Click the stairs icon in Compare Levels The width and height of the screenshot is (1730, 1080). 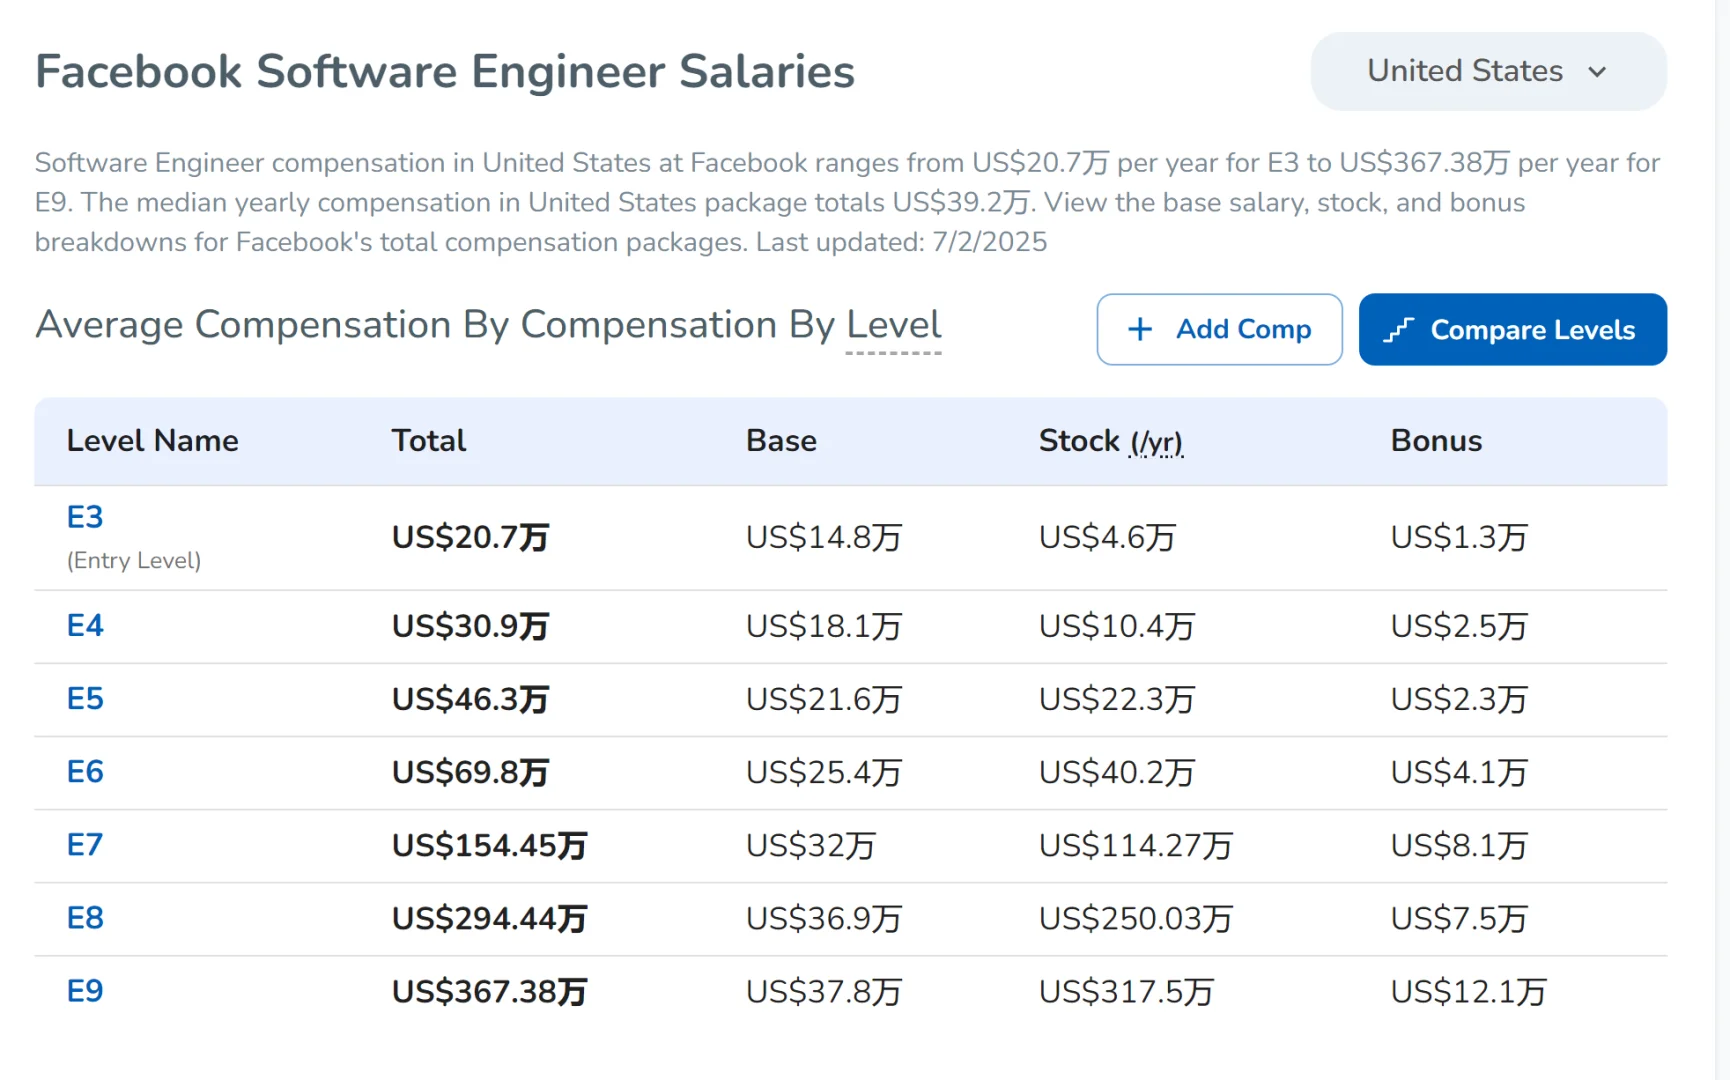coord(1398,330)
